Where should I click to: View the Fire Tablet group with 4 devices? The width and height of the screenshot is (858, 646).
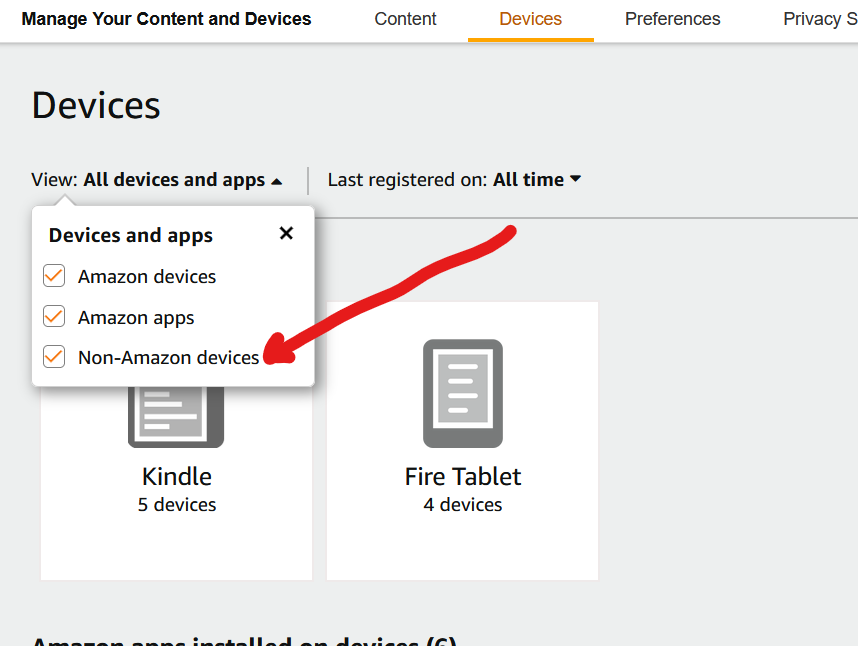coord(462,490)
